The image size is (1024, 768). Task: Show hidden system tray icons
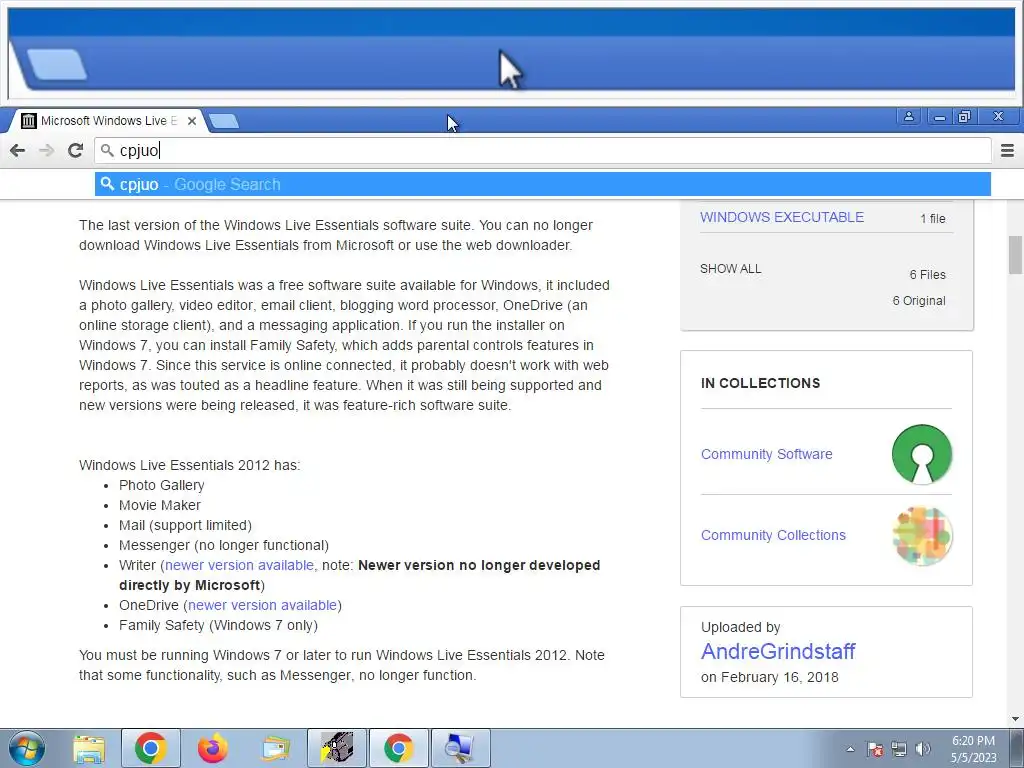[x=850, y=749]
